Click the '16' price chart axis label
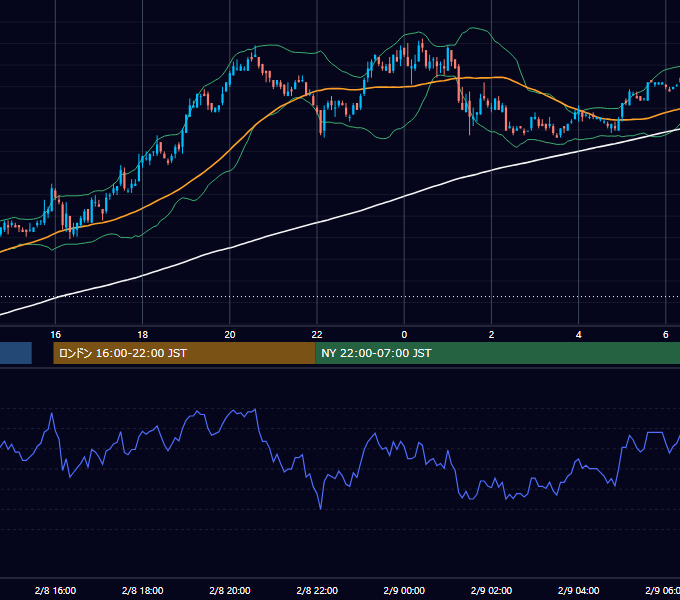 pyautogui.click(x=56, y=335)
